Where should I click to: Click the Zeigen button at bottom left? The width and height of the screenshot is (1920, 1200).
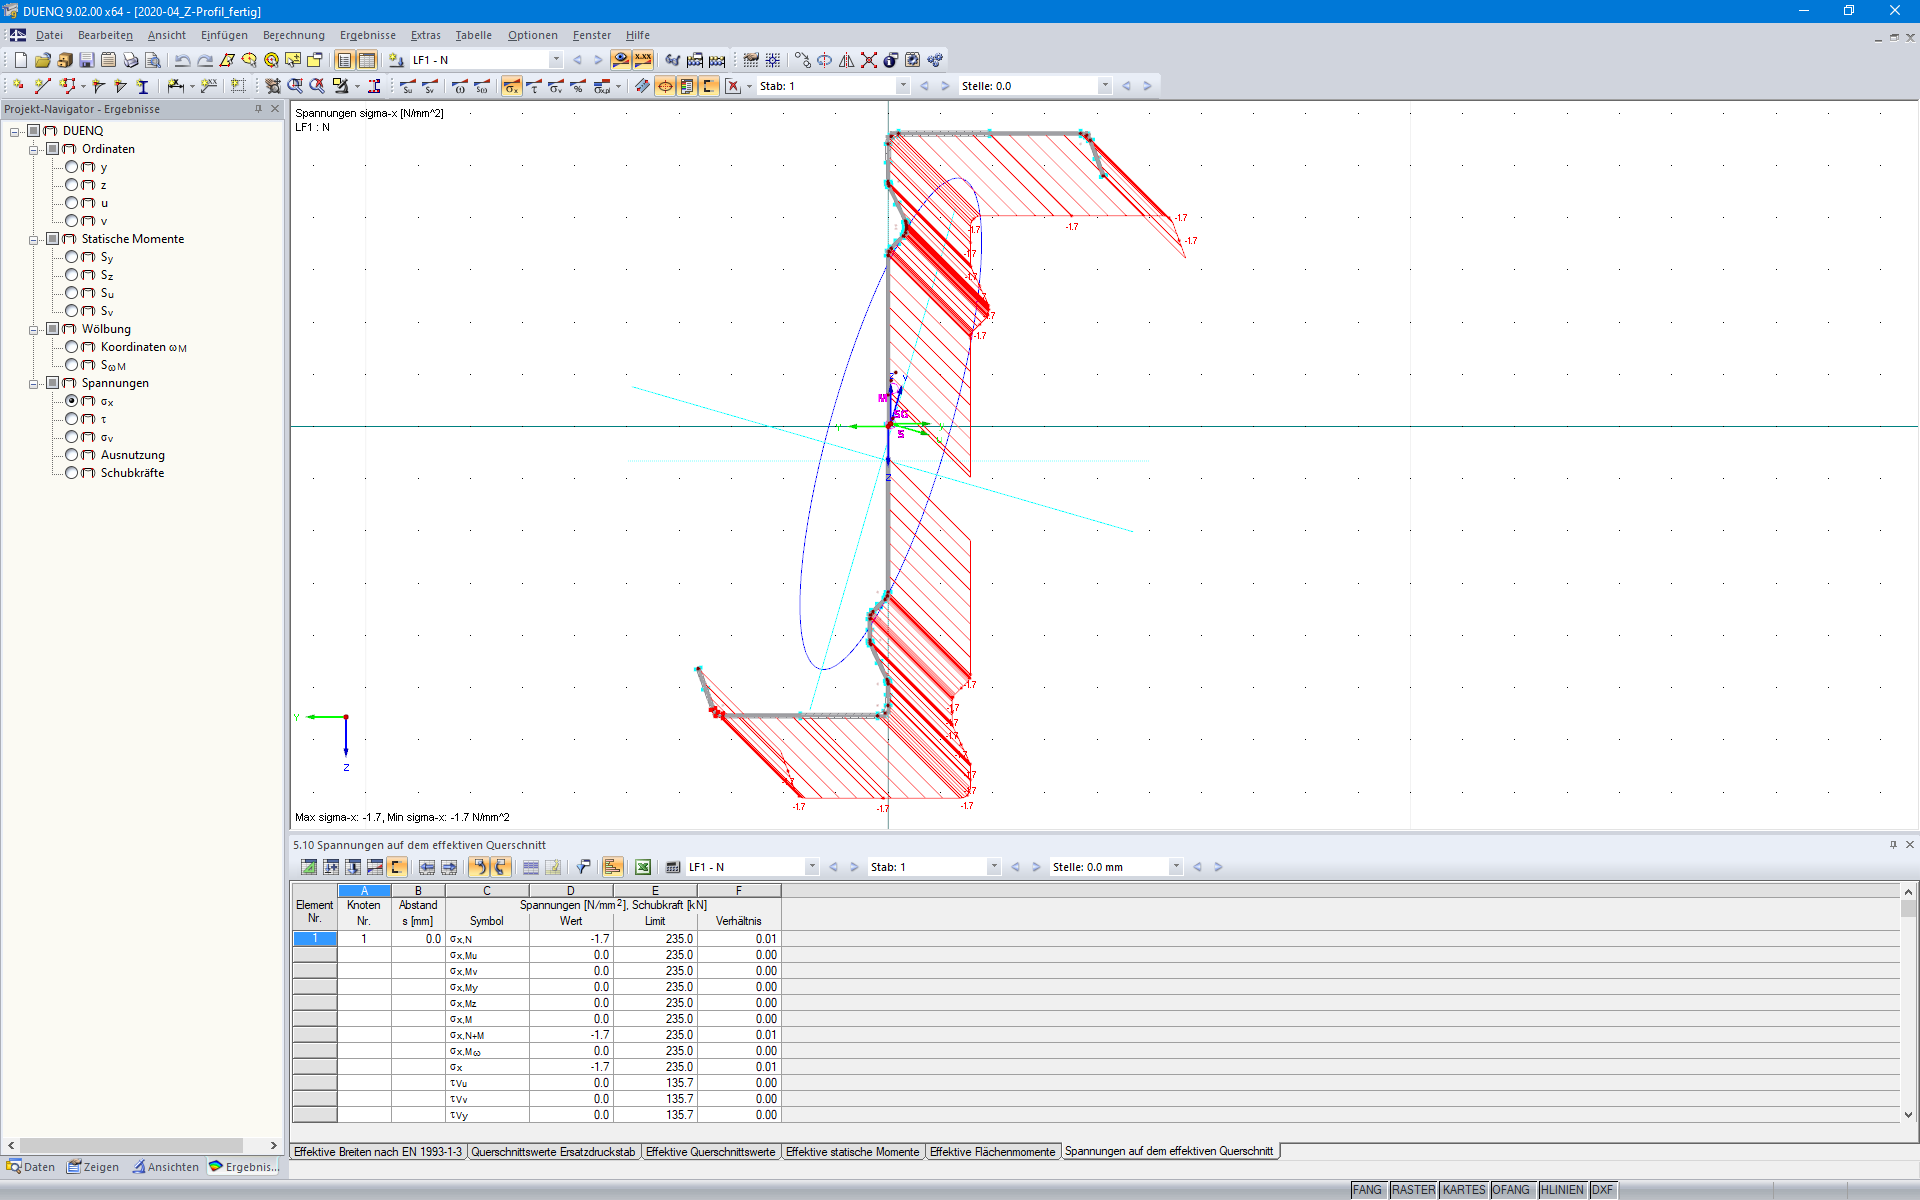point(93,1167)
